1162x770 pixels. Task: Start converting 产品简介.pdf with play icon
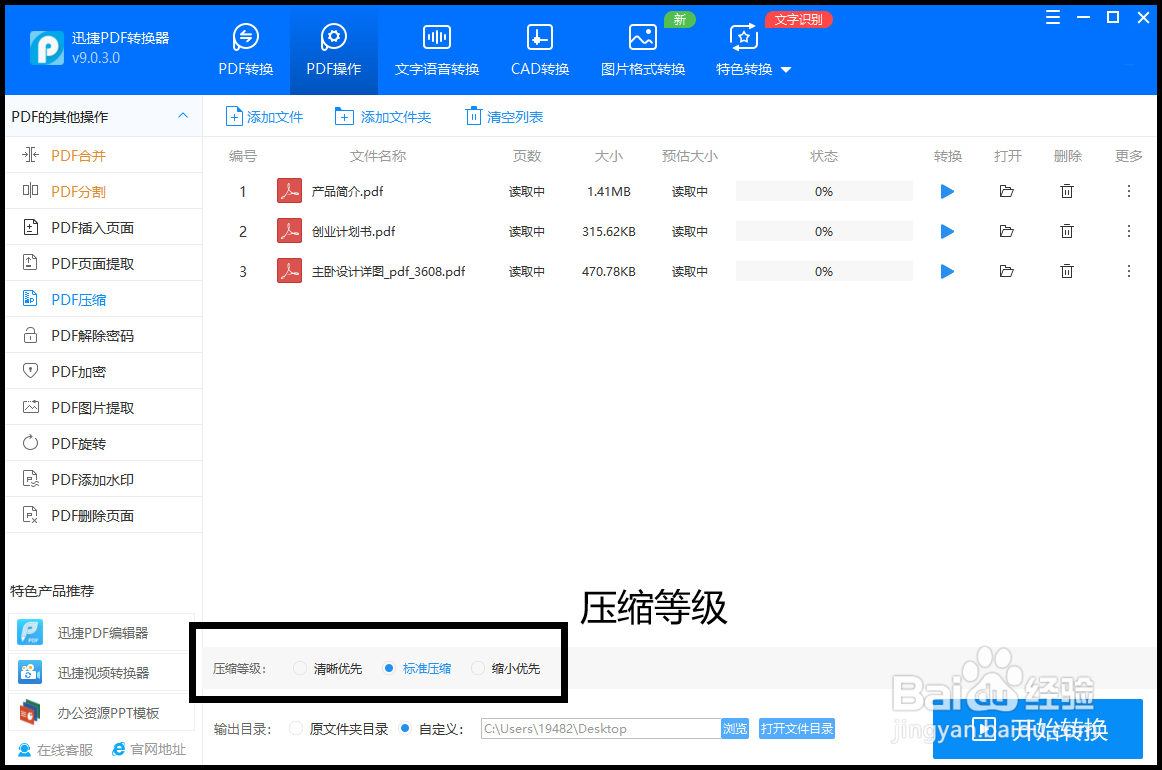coord(947,191)
